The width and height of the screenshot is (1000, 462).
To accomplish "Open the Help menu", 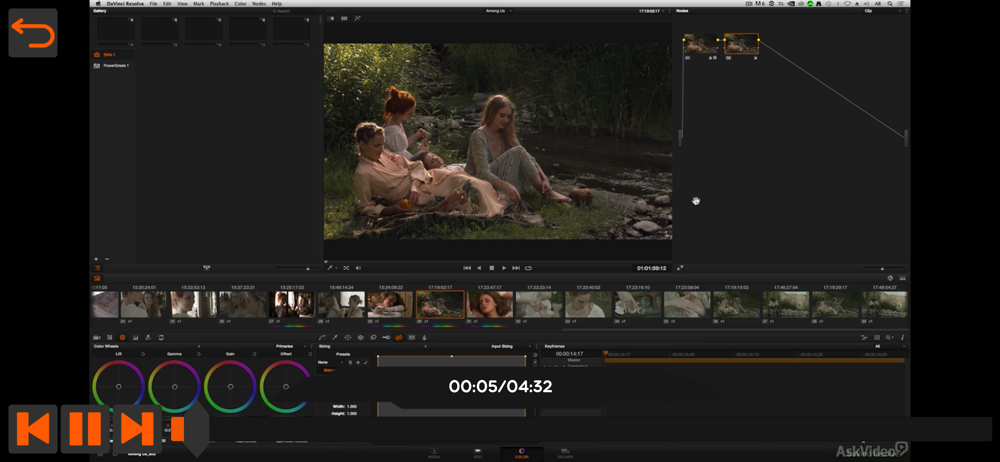I will pyautogui.click(x=277, y=4).
